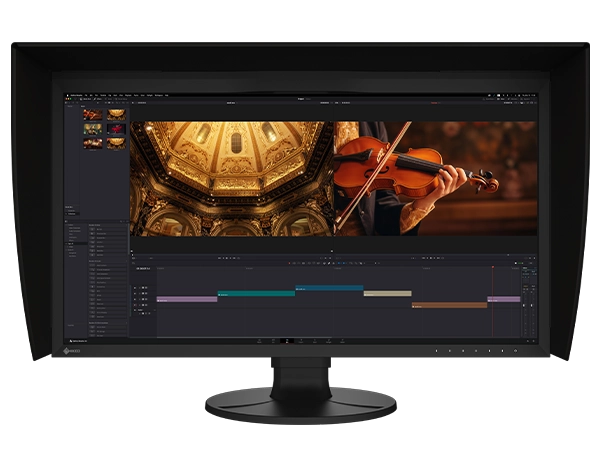Select the violin close-up clip thumbnail

click(93, 115)
